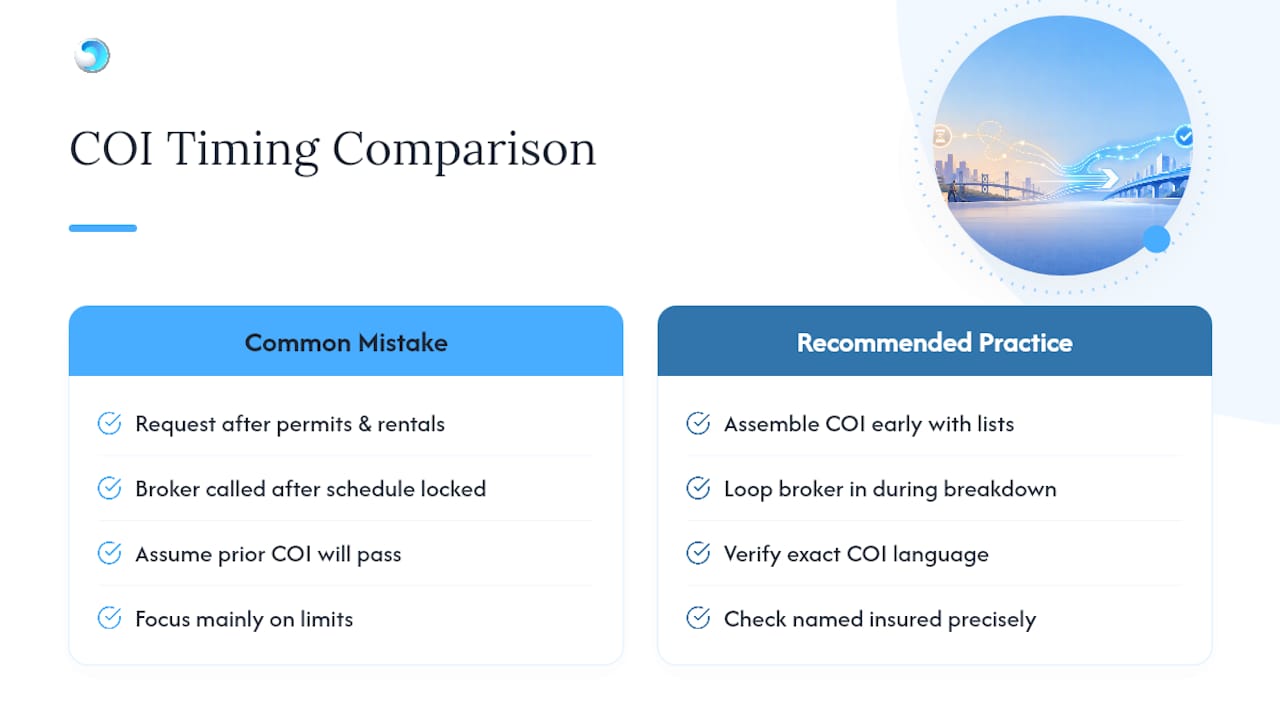Click check icon beside Verify exact COI language
This screenshot has height=720, width=1280.
pyautogui.click(x=698, y=554)
